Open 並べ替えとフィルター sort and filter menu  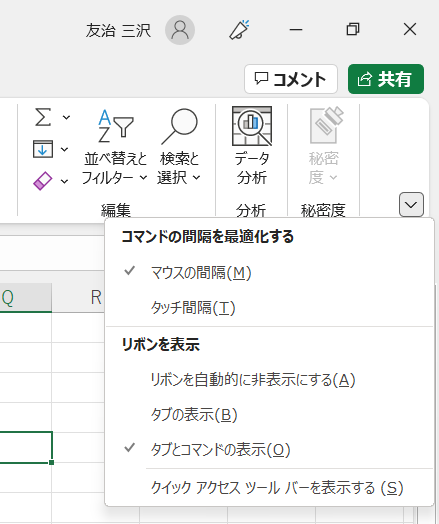pos(115,147)
